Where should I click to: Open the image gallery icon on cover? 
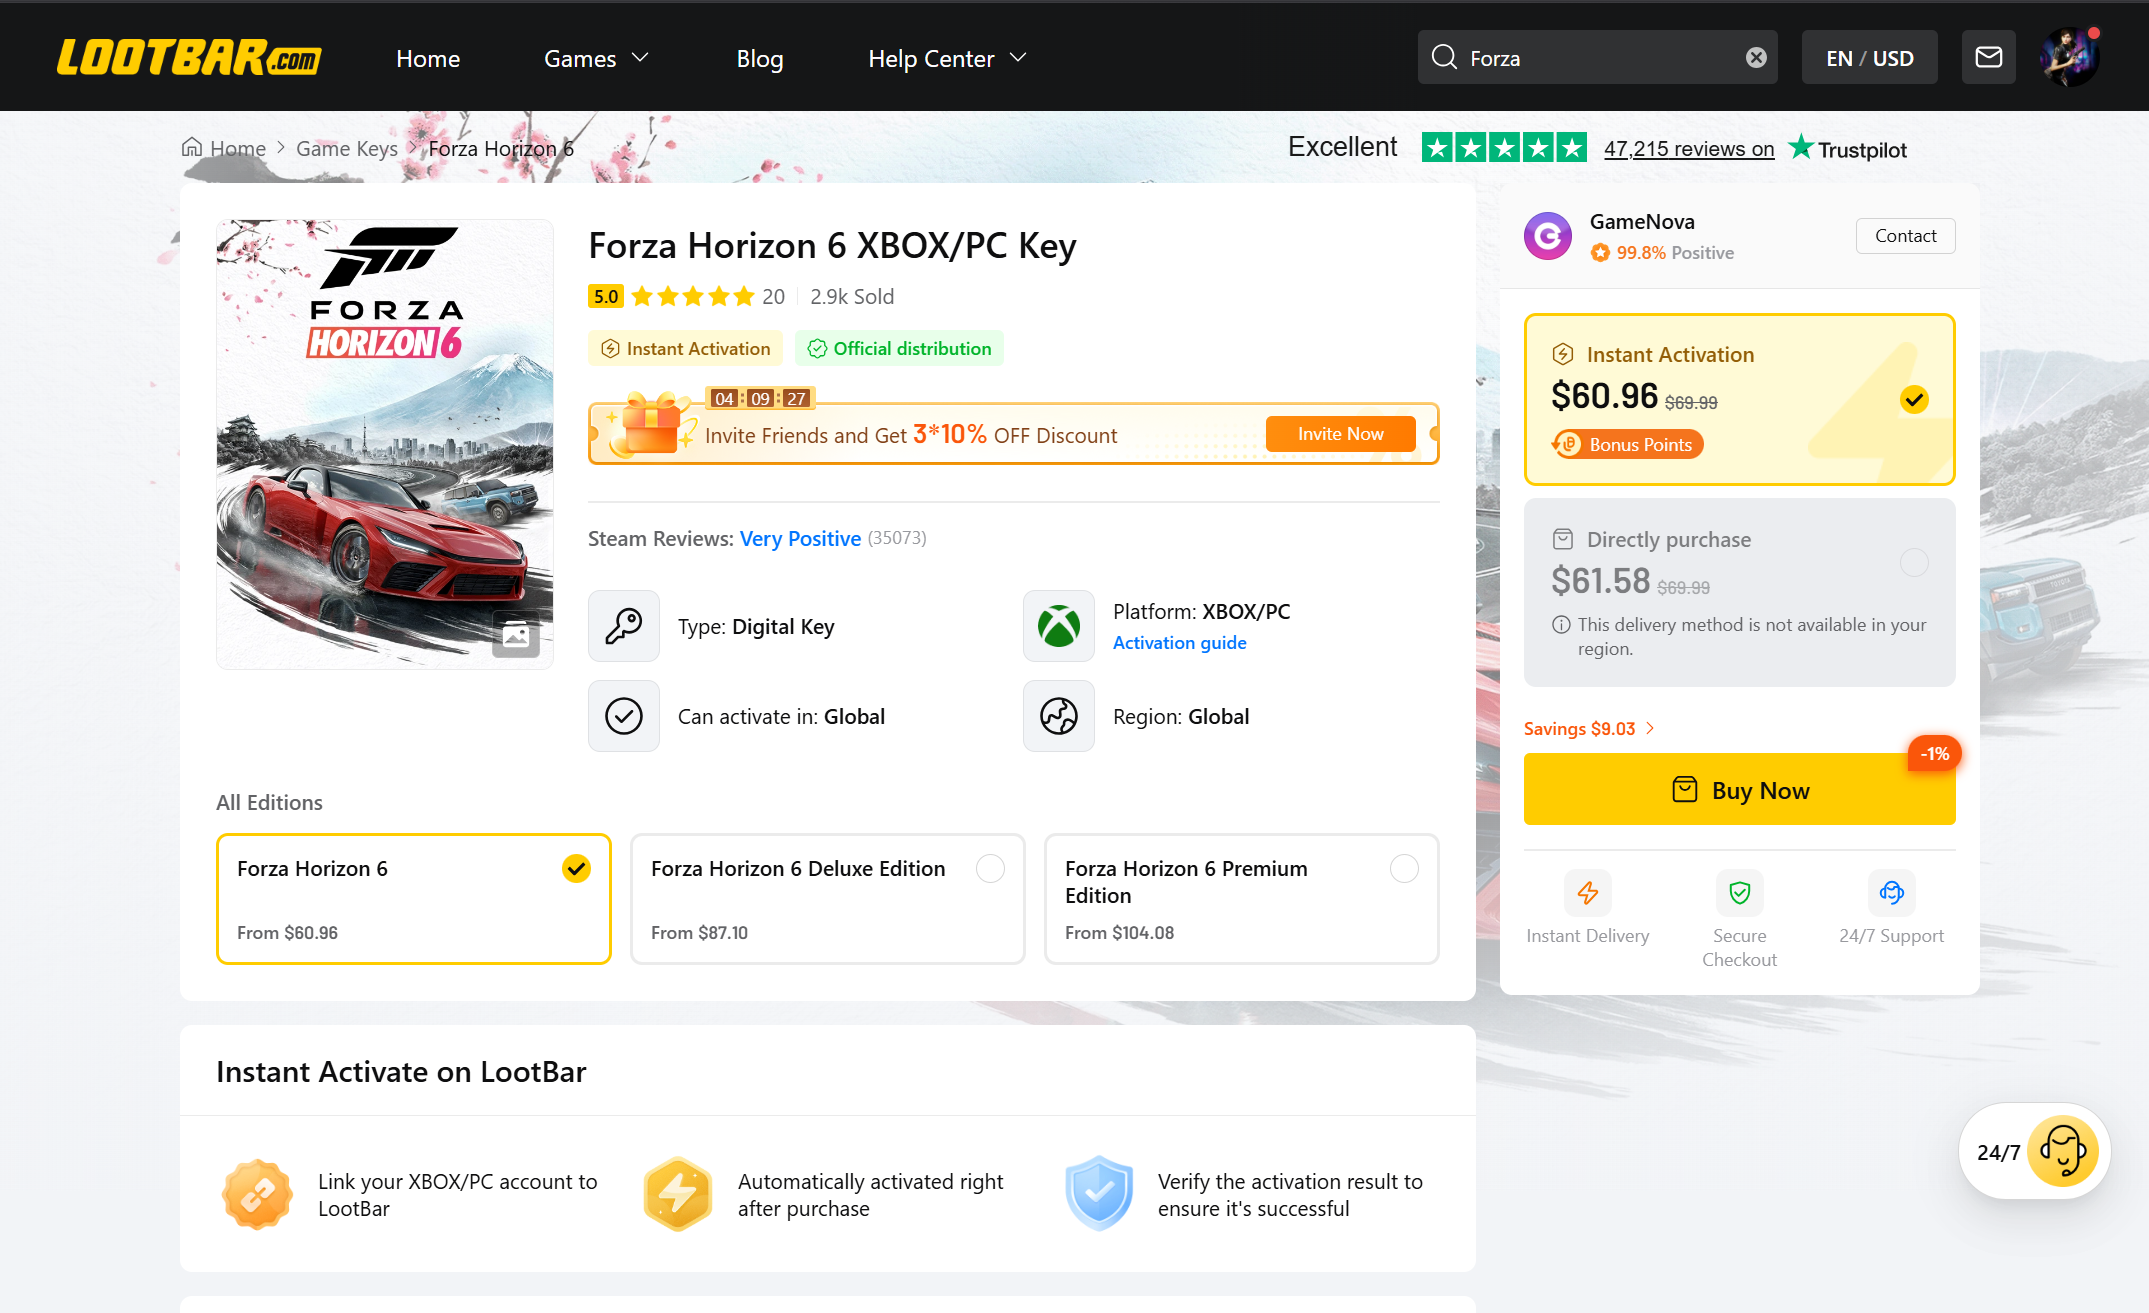coord(516,634)
